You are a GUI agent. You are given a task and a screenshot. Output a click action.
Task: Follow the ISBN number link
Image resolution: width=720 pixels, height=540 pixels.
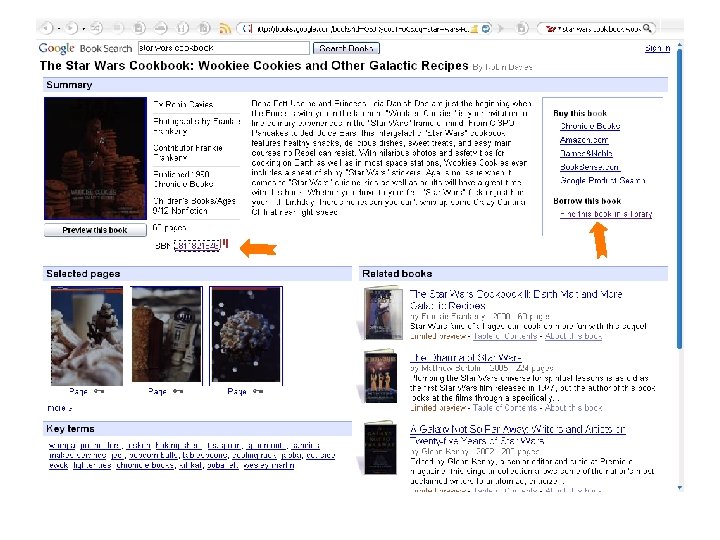197,246
